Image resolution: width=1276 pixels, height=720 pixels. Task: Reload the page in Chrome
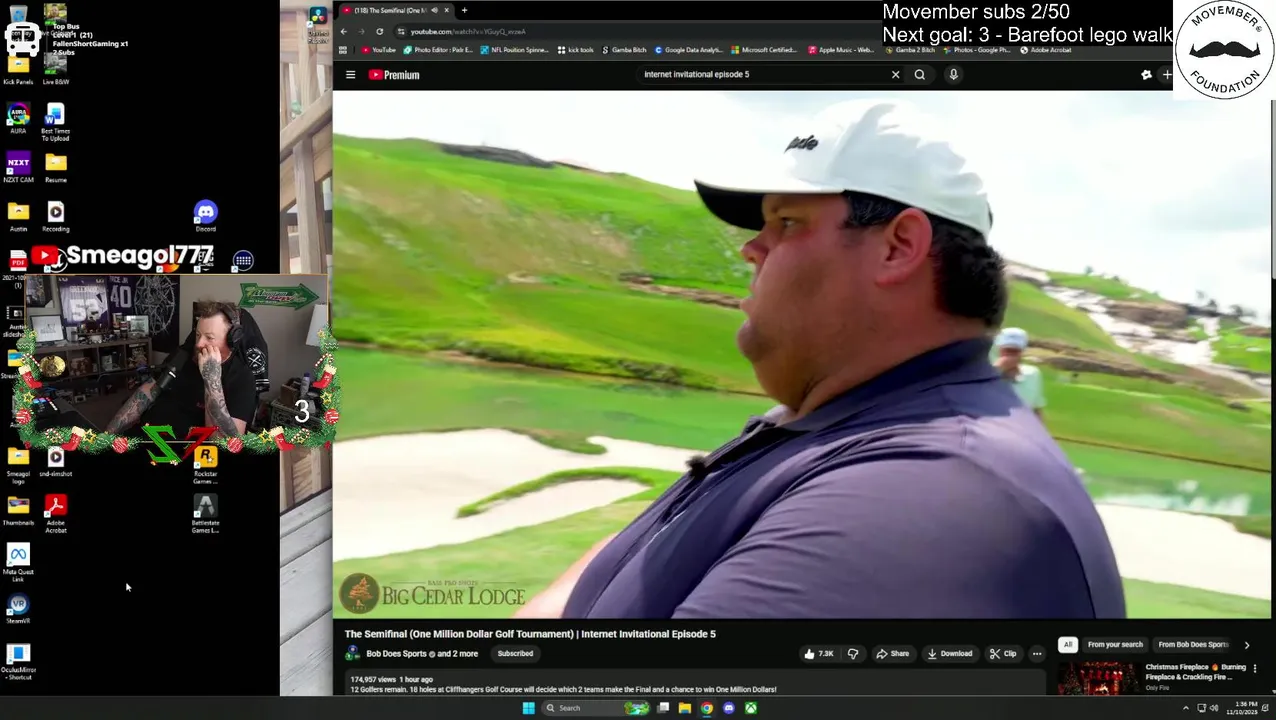[379, 31]
